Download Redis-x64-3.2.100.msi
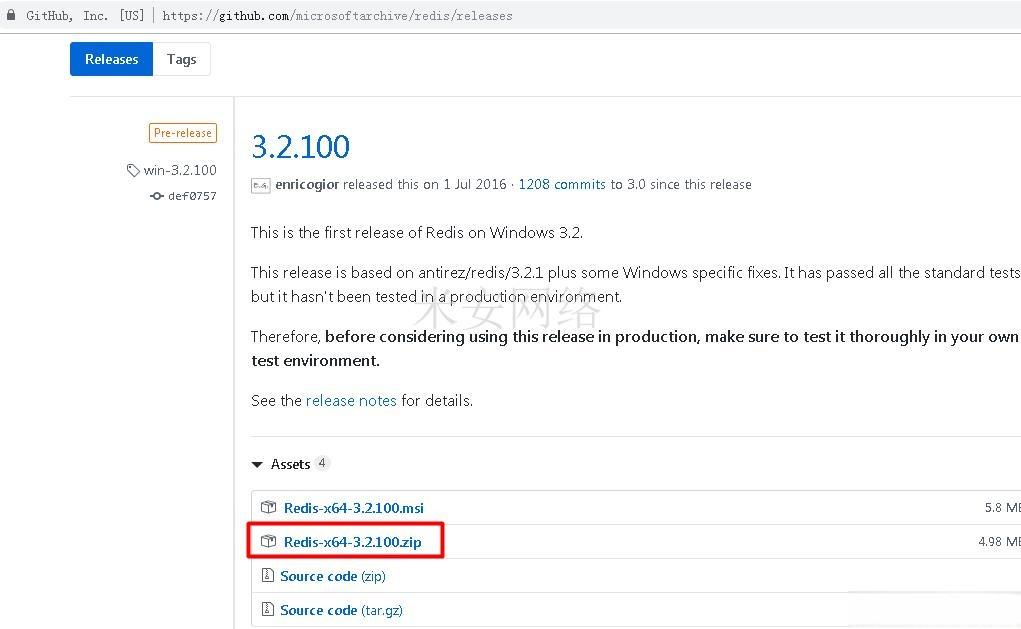 354,508
